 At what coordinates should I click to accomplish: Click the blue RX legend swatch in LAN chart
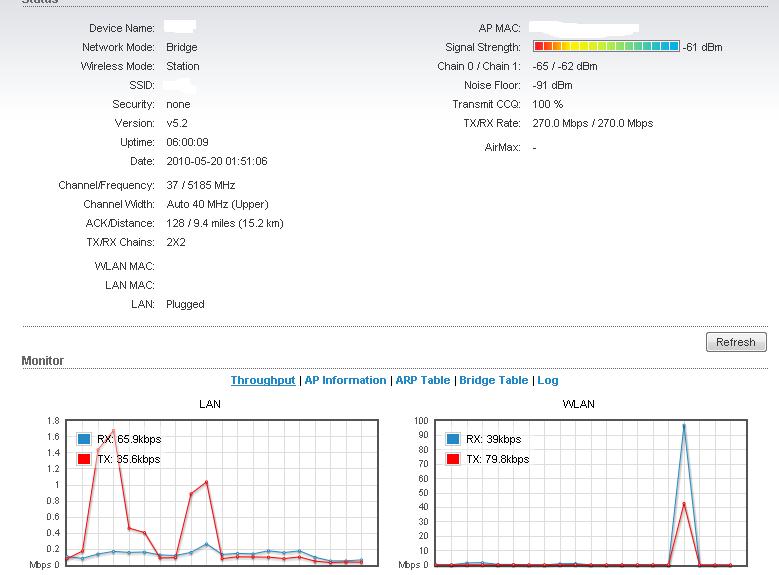[85, 439]
